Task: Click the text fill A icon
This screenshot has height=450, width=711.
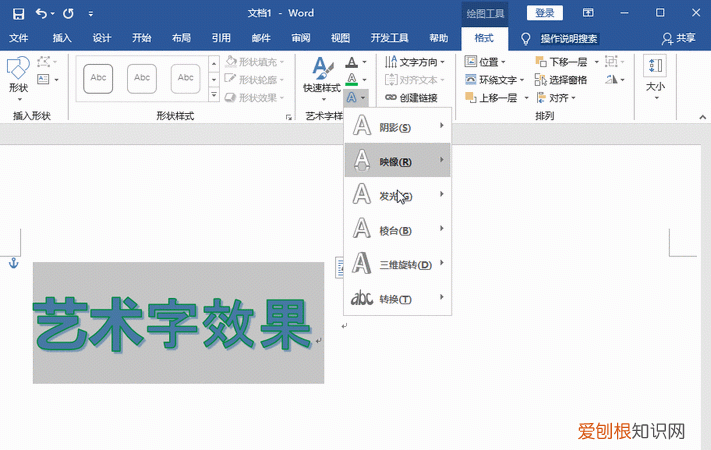Action: 351,62
